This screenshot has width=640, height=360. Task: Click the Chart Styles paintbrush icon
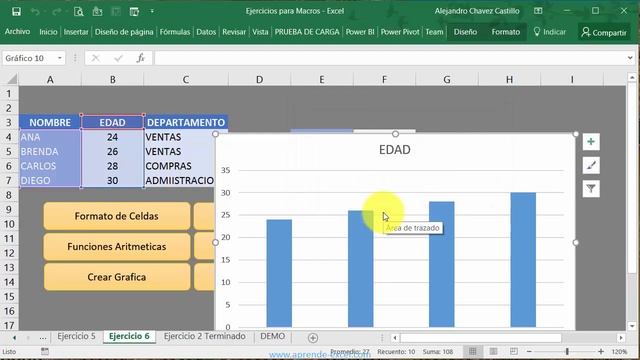point(591,165)
